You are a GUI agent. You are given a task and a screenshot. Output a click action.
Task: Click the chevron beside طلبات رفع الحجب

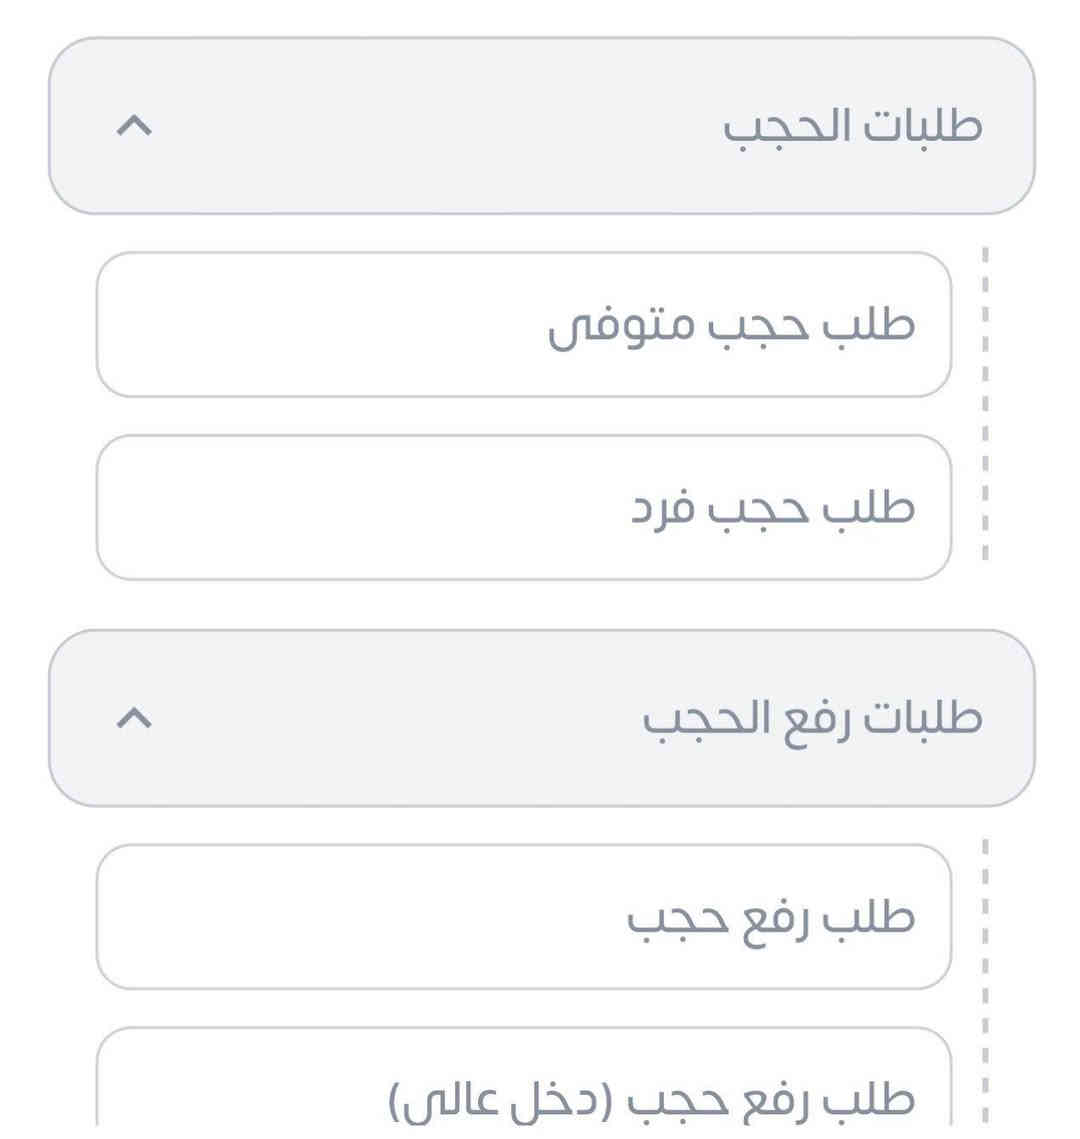tap(136, 718)
